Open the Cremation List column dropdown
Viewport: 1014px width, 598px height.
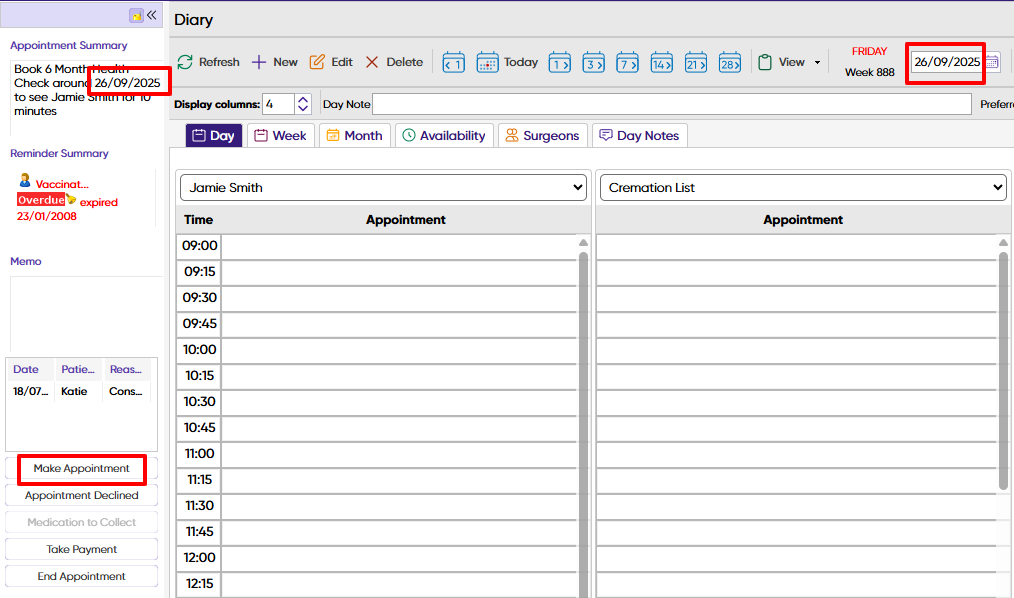click(803, 187)
